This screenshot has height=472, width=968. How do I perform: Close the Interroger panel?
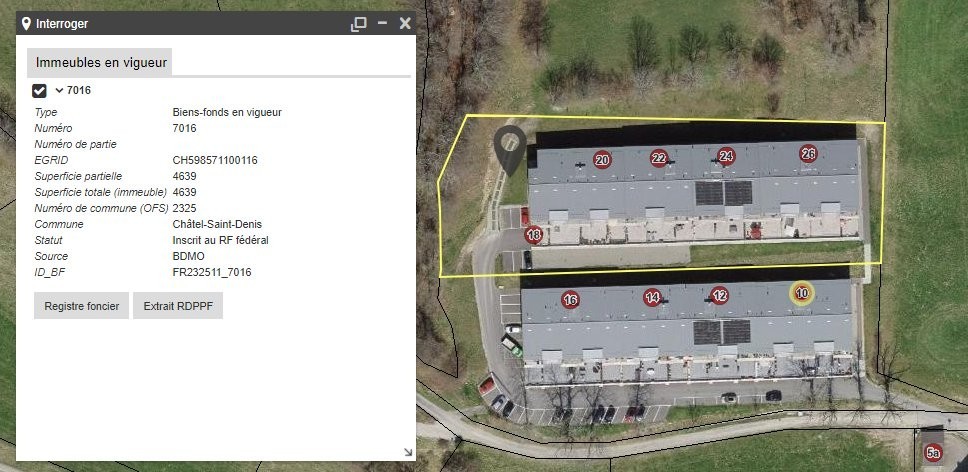[405, 23]
